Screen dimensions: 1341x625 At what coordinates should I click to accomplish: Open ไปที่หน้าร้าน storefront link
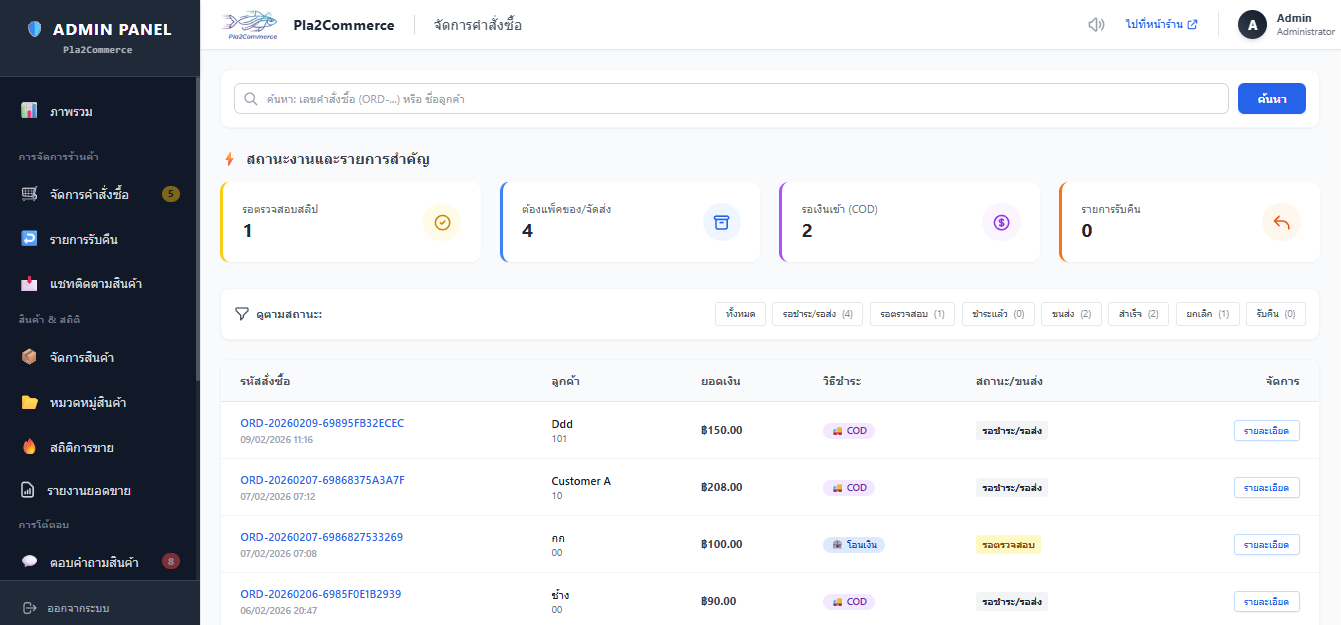[x=1161, y=25]
